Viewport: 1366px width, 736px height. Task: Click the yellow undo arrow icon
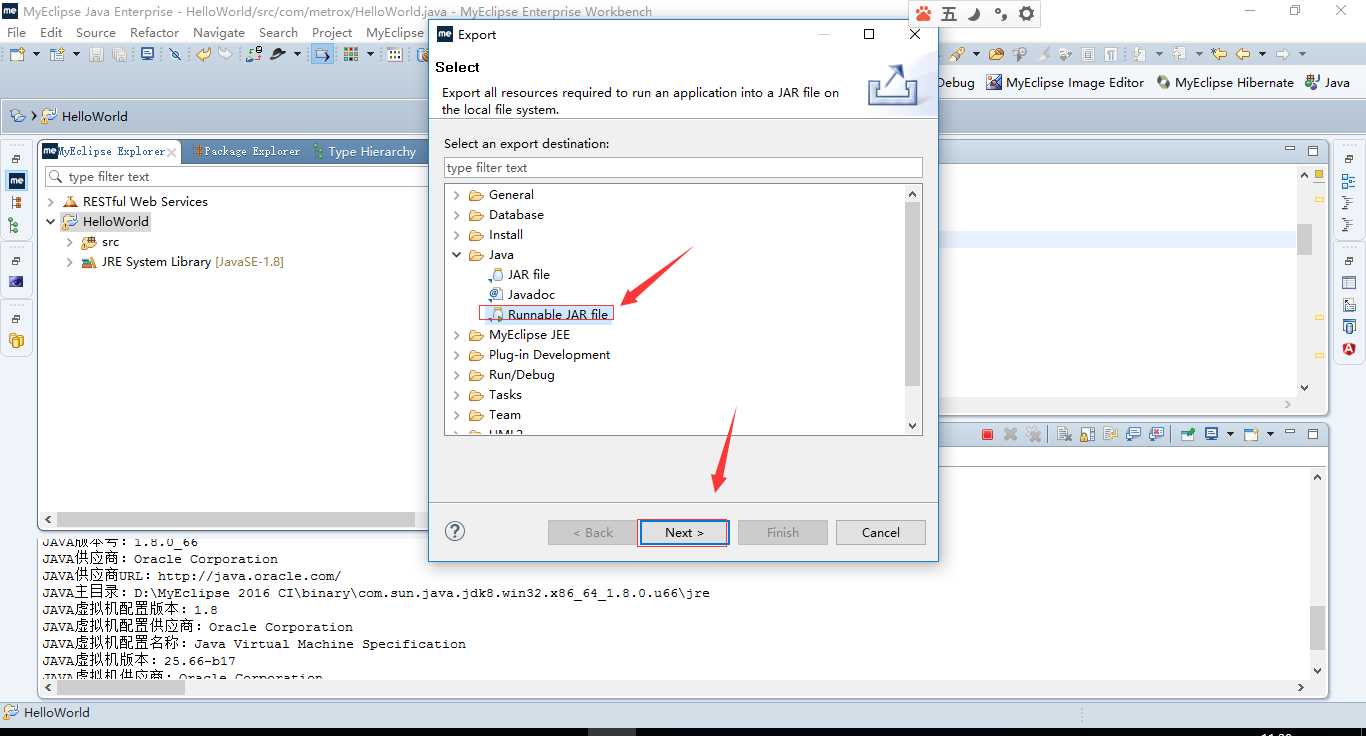204,54
